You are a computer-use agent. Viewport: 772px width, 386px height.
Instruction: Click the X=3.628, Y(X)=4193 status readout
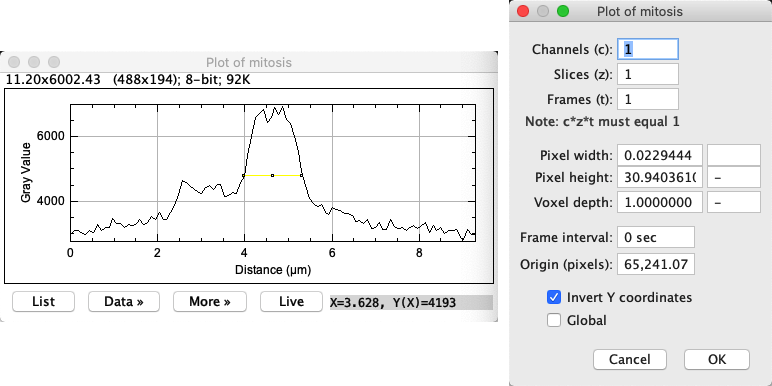pyautogui.click(x=411, y=302)
